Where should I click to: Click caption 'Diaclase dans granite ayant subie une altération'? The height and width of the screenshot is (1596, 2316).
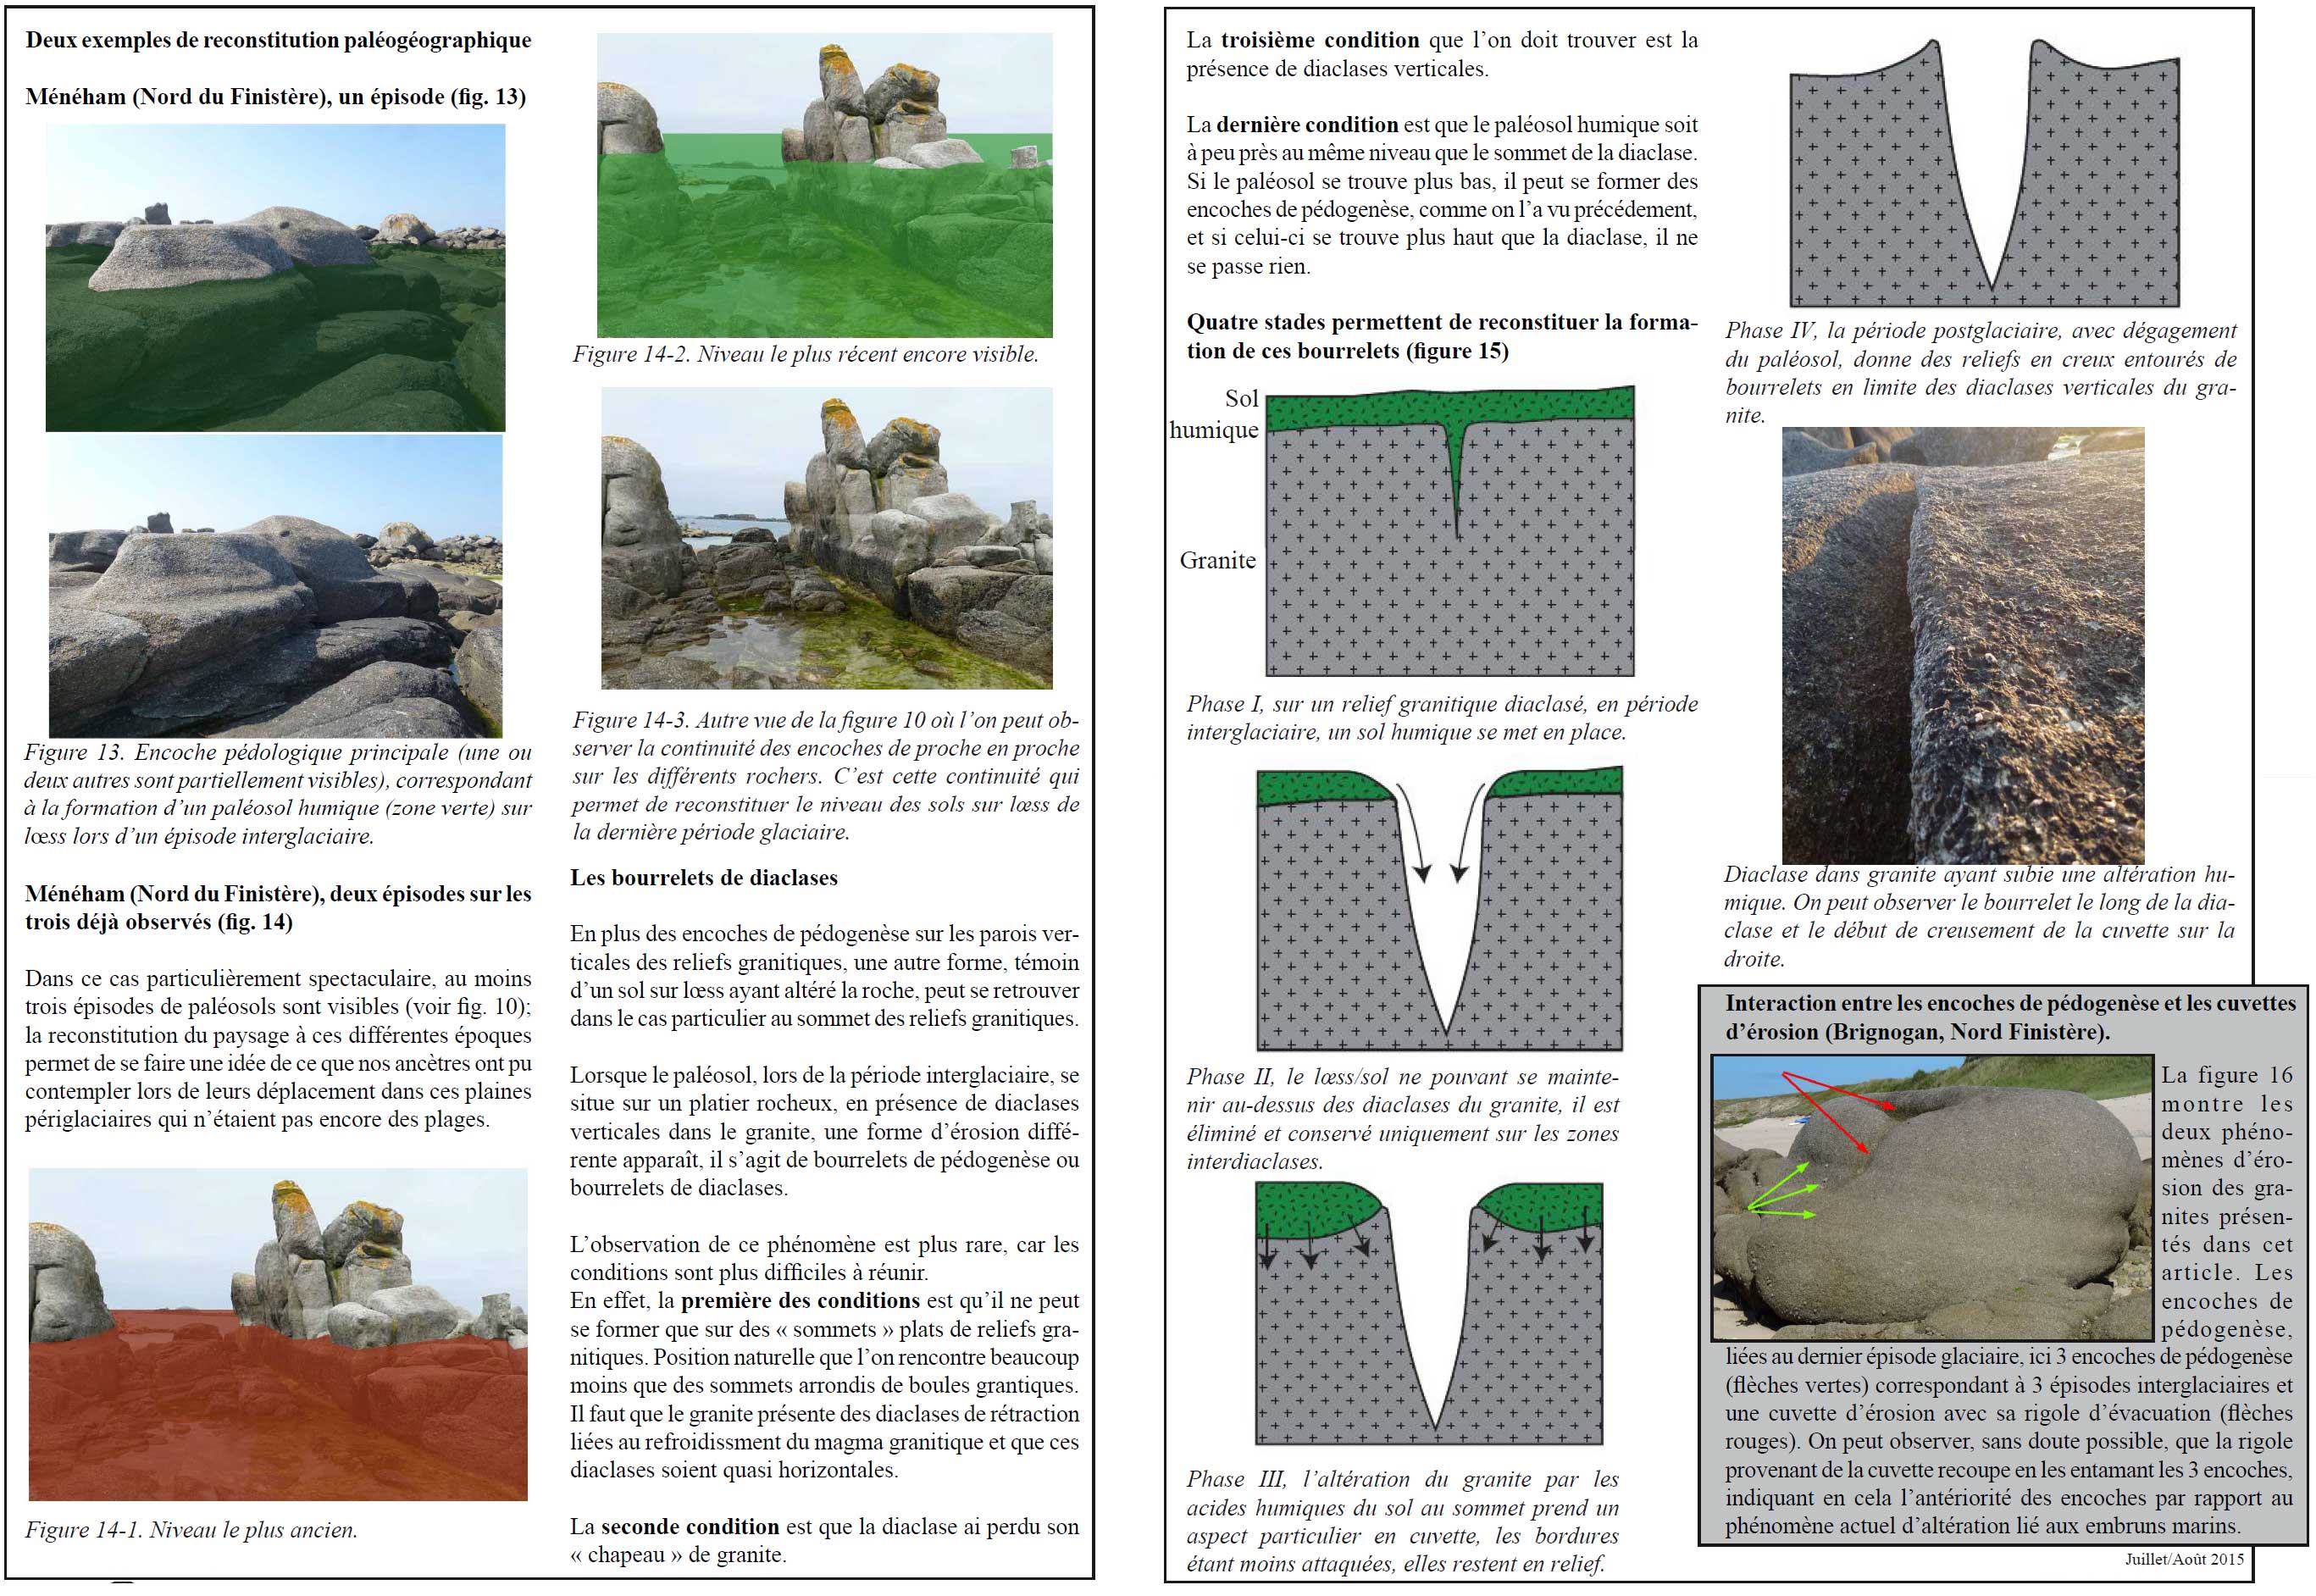[1980, 916]
